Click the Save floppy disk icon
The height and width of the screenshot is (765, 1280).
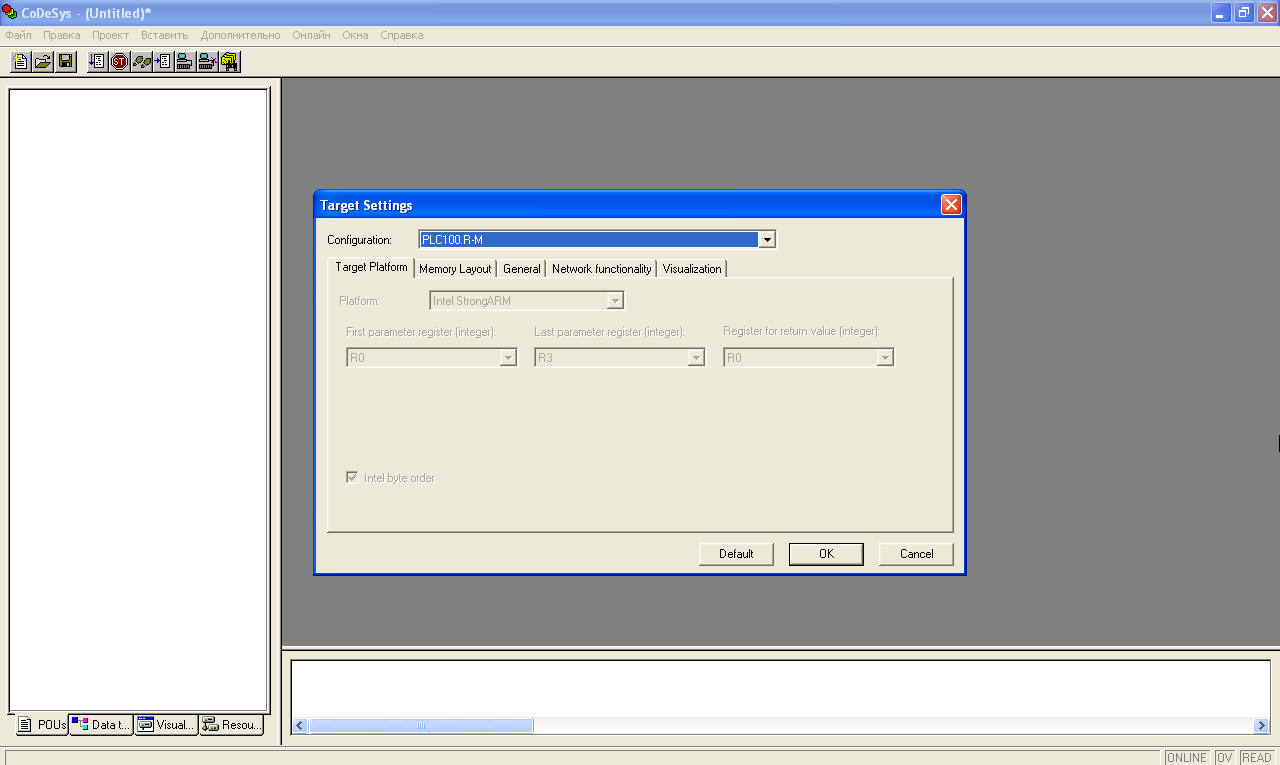pyautogui.click(x=66, y=62)
